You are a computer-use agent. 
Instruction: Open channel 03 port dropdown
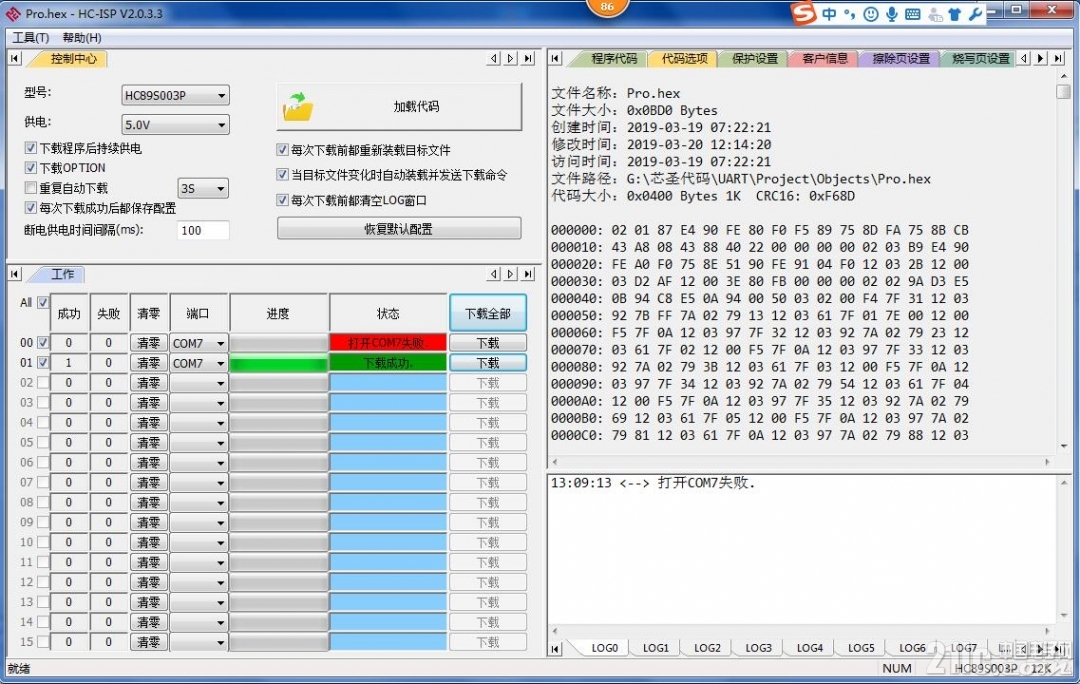pyautogui.click(x=198, y=403)
